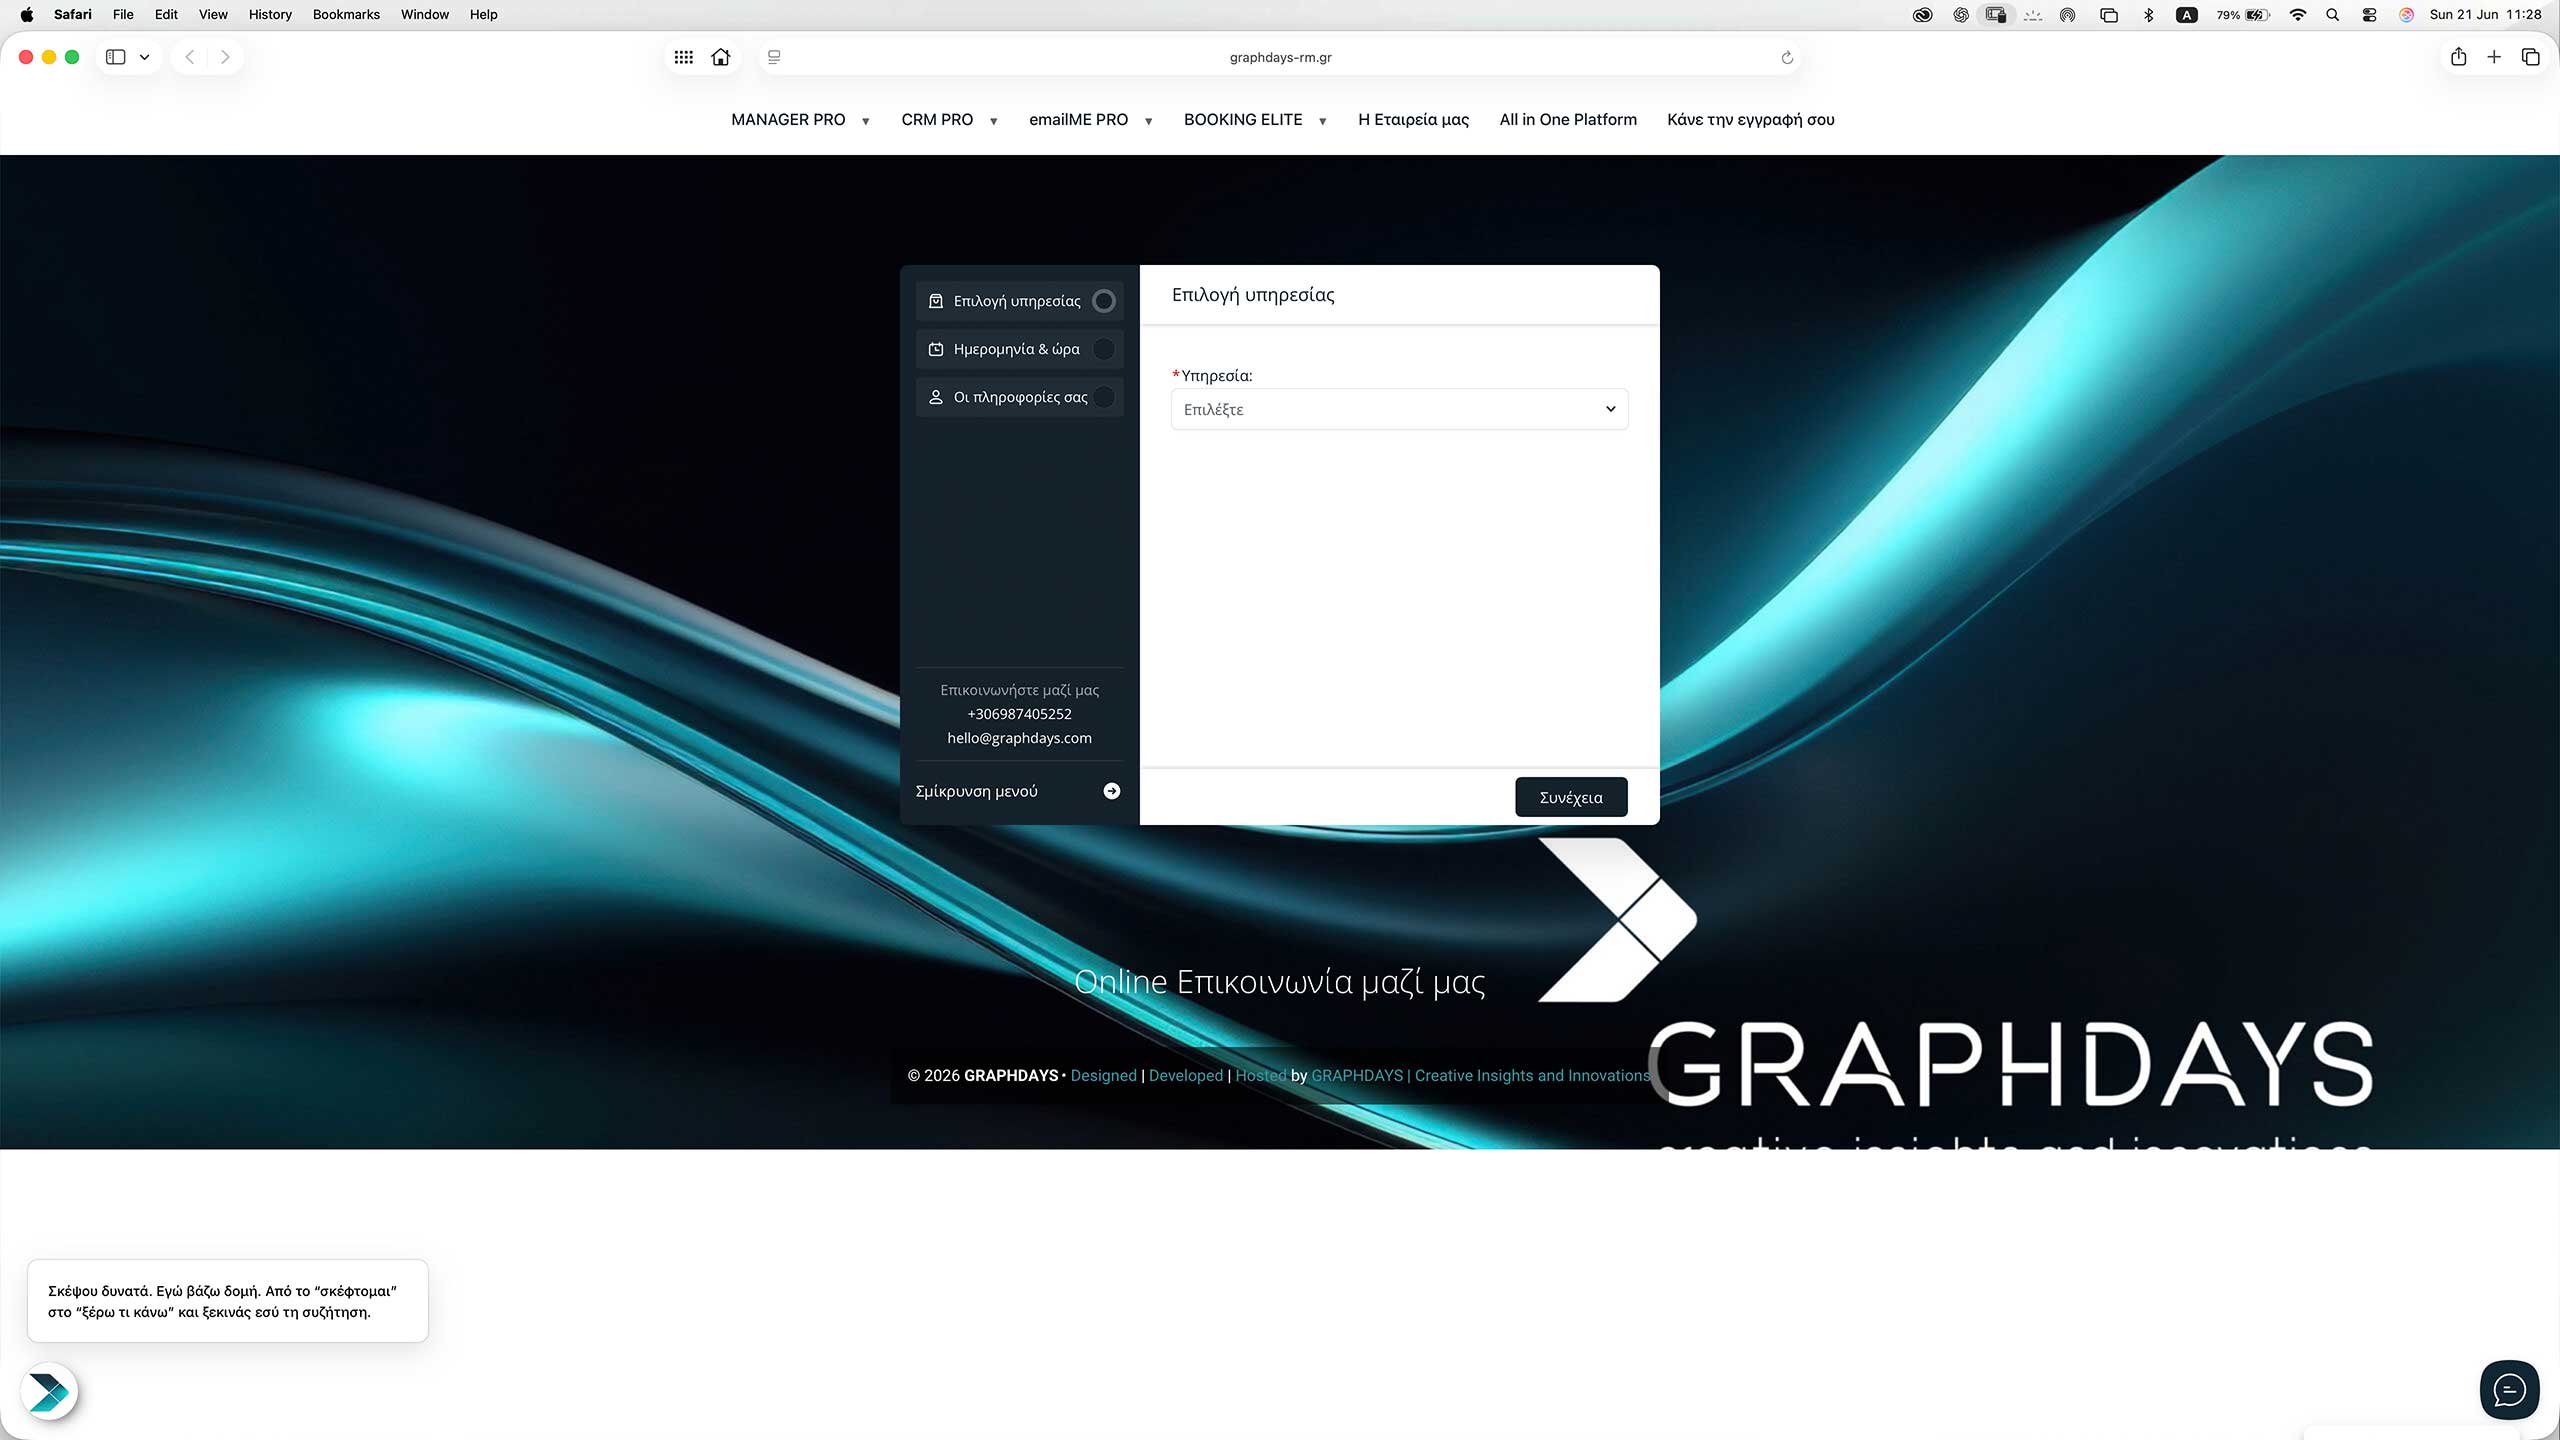Click the Siri icon in menu bar
Image resolution: width=2560 pixels, height=1440 pixels.
coord(2407,14)
